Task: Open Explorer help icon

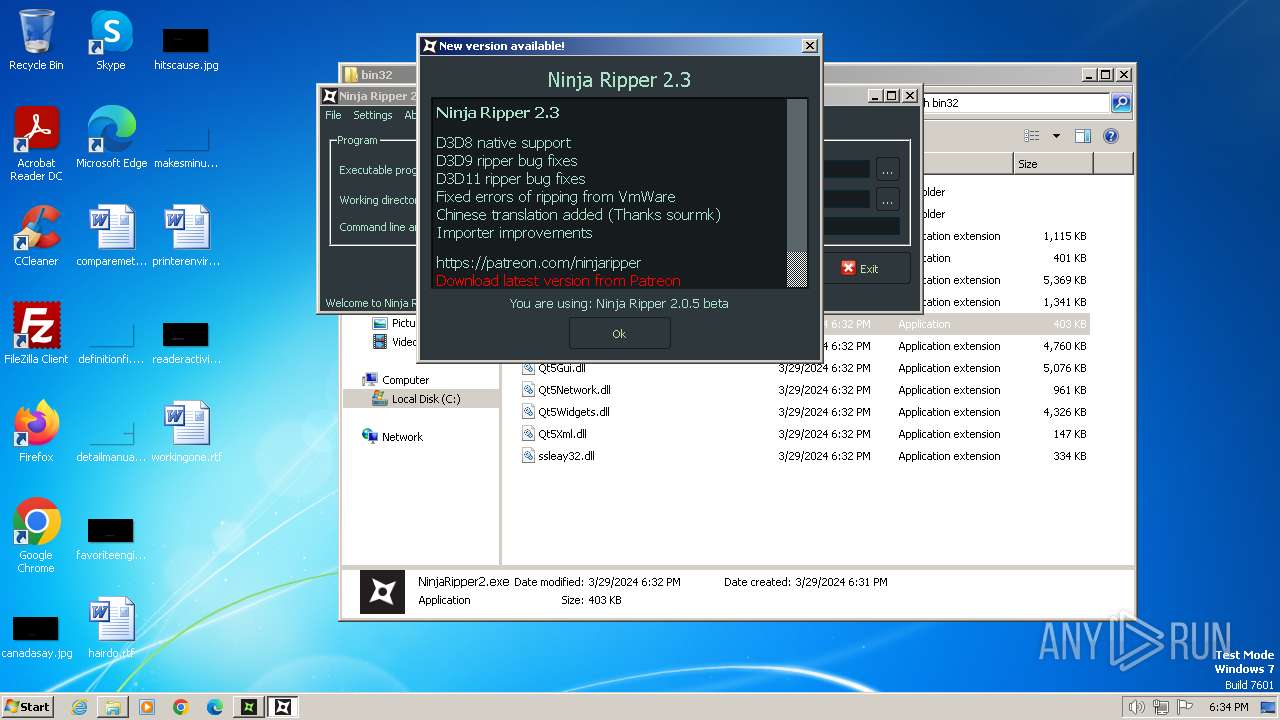Action: [1110, 136]
